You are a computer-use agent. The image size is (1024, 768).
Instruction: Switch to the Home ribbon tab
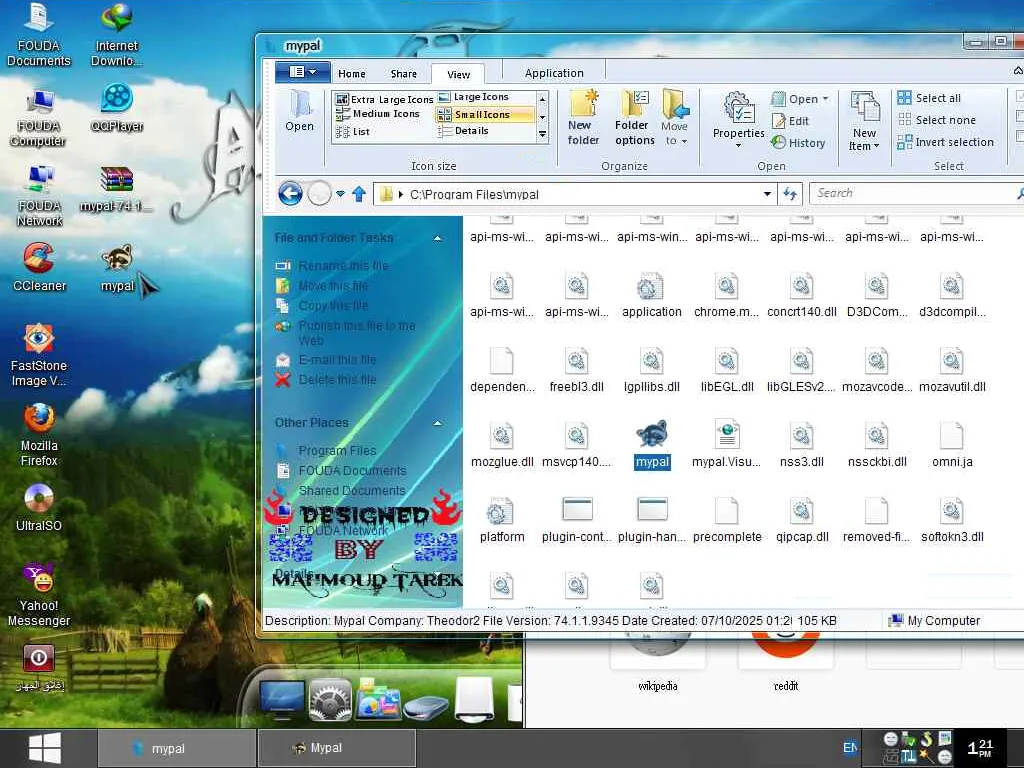351,73
